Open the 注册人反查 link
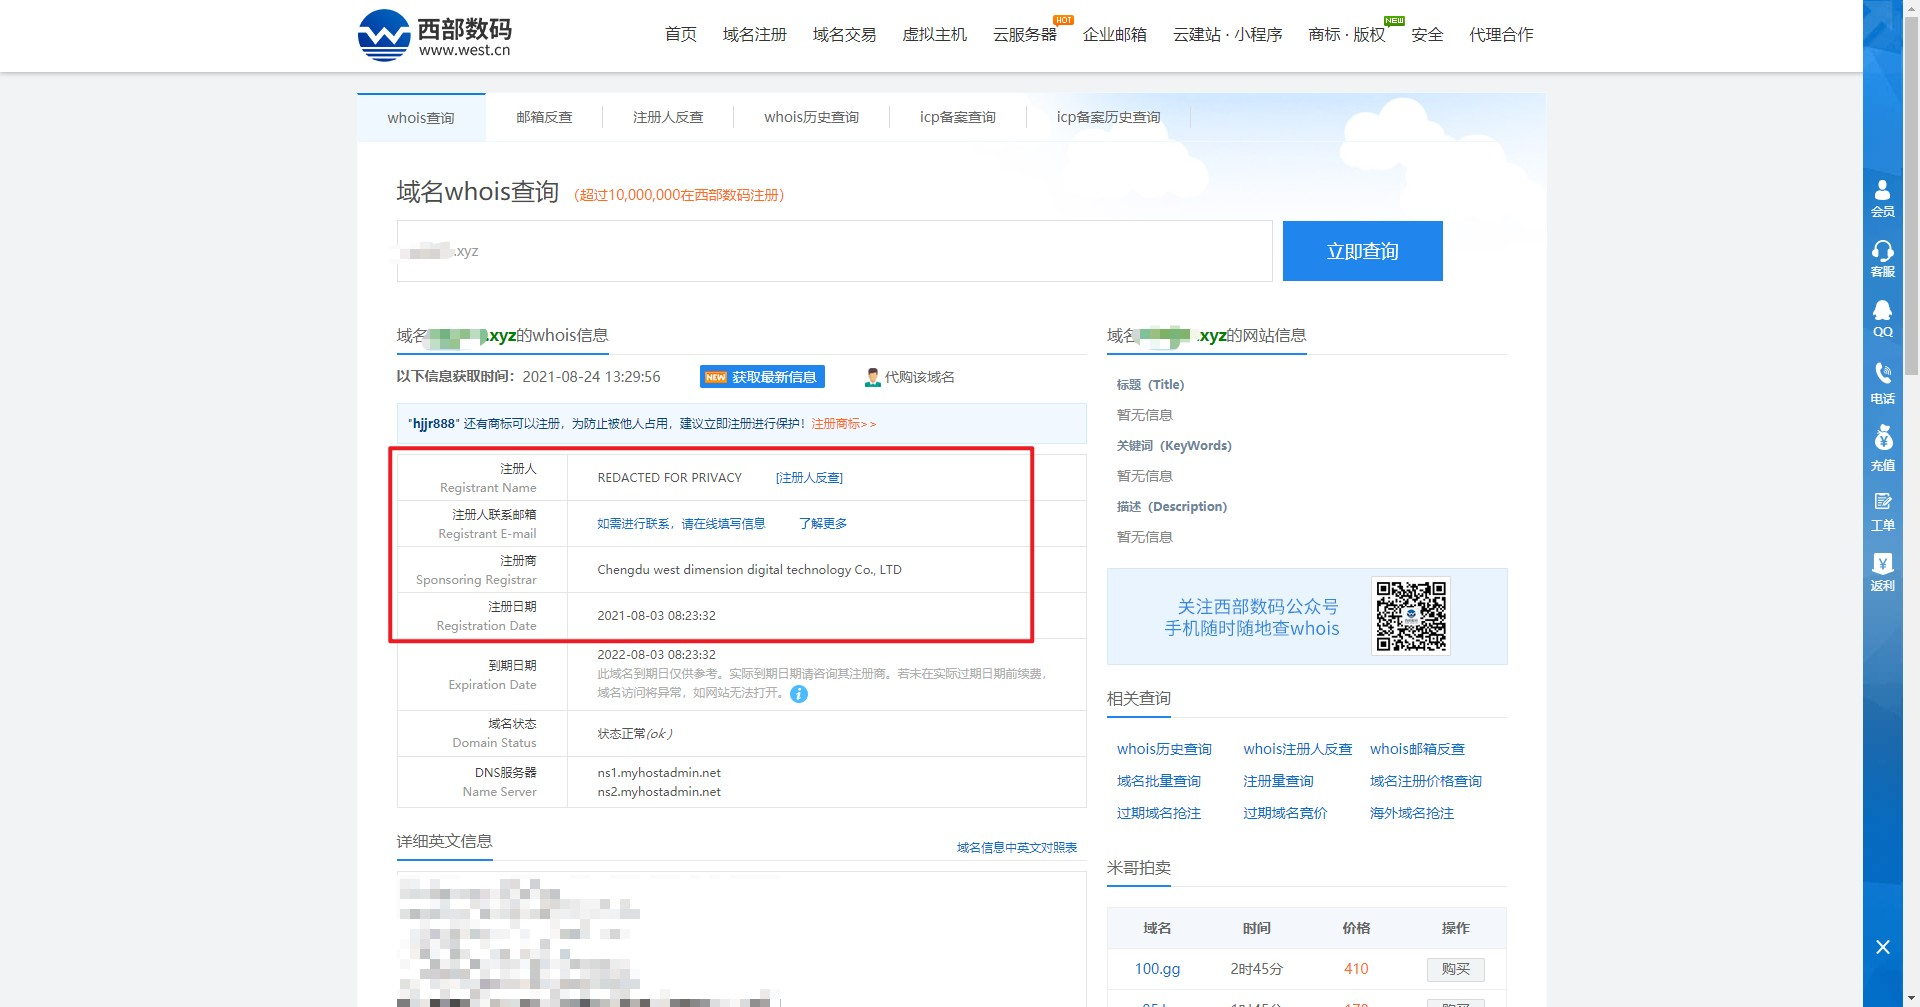The width and height of the screenshot is (1920, 1007). [809, 478]
